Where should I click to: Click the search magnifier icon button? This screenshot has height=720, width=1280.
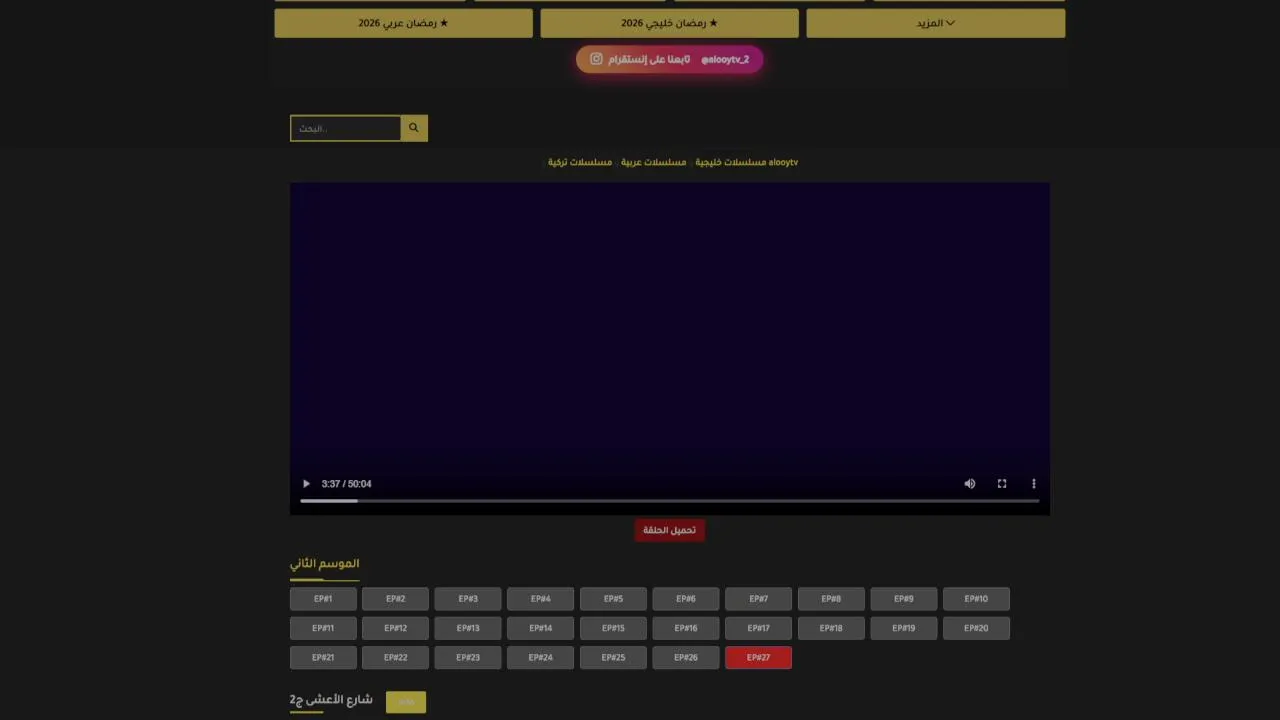pos(414,128)
